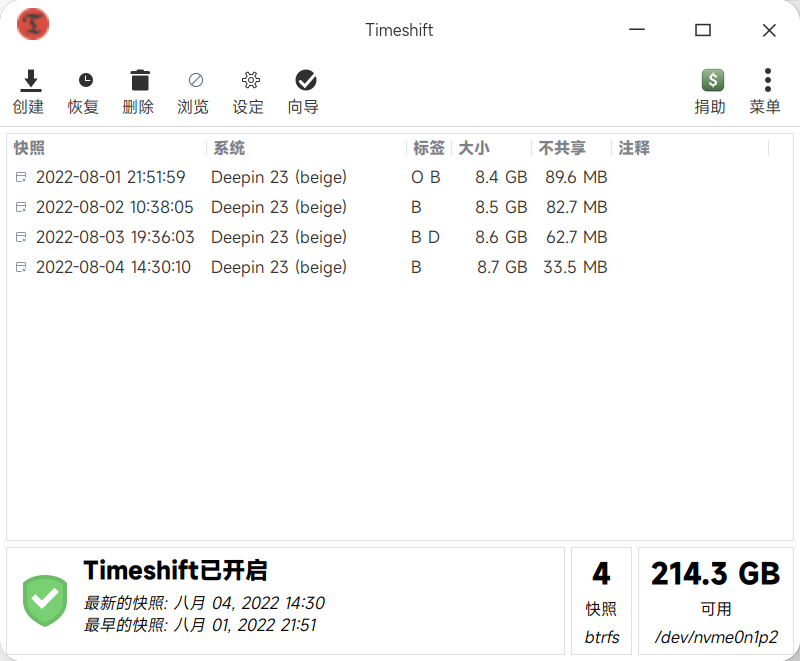Click the 最新的快照 status line
Image resolution: width=800 pixels, height=661 pixels.
[204, 603]
